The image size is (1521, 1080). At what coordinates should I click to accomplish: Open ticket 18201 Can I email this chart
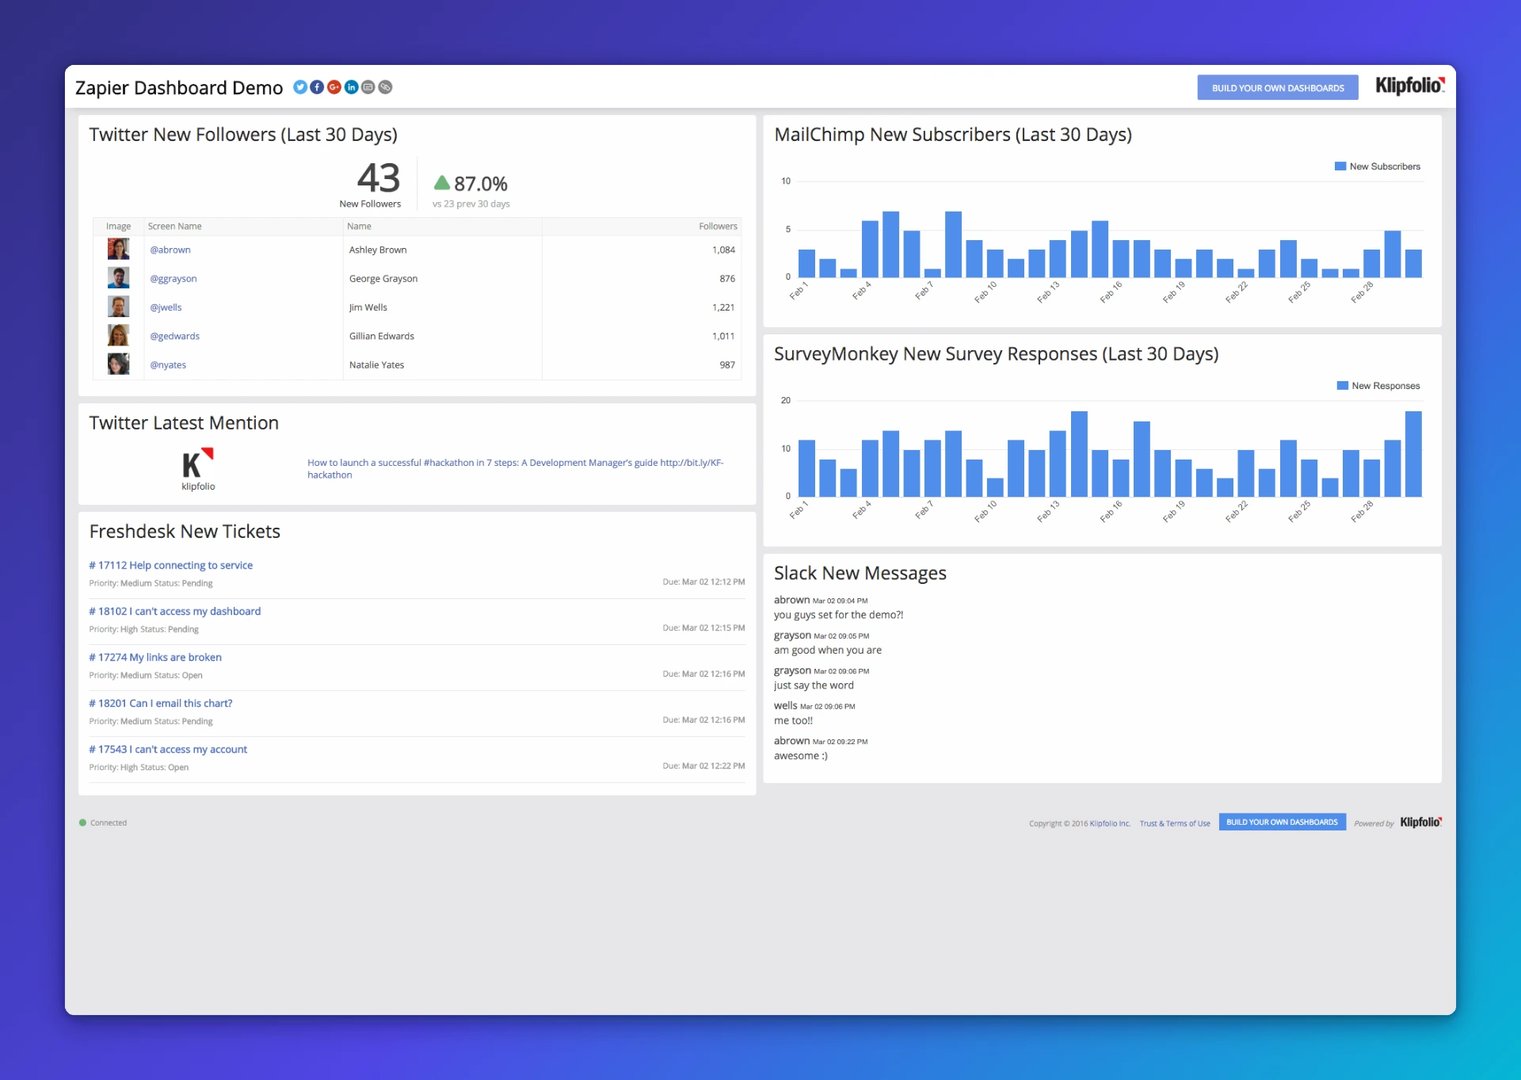point(160,704)
